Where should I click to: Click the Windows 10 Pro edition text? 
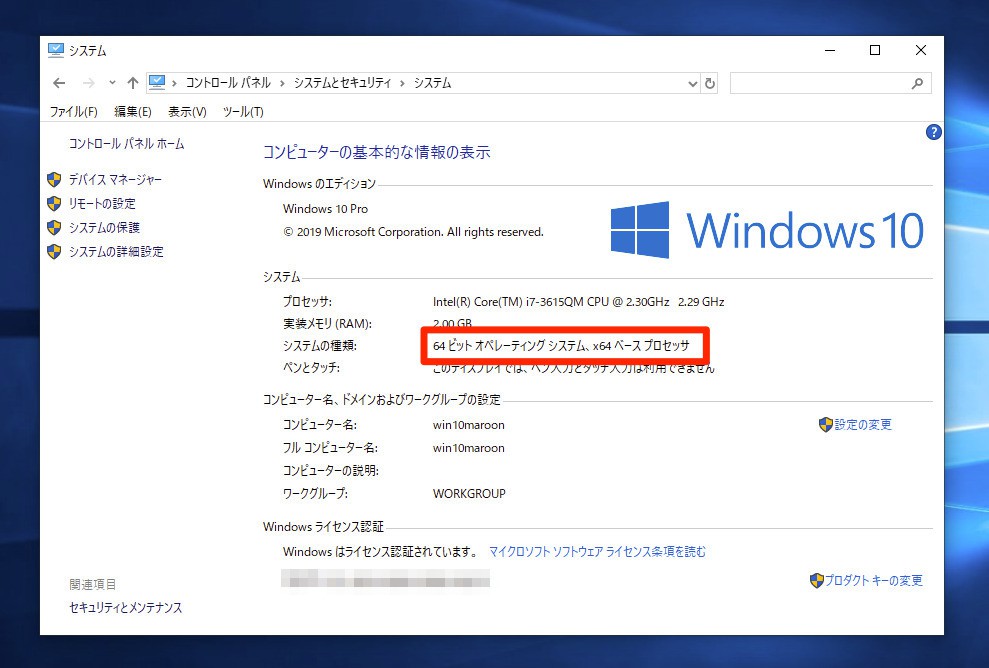point(325,209)
